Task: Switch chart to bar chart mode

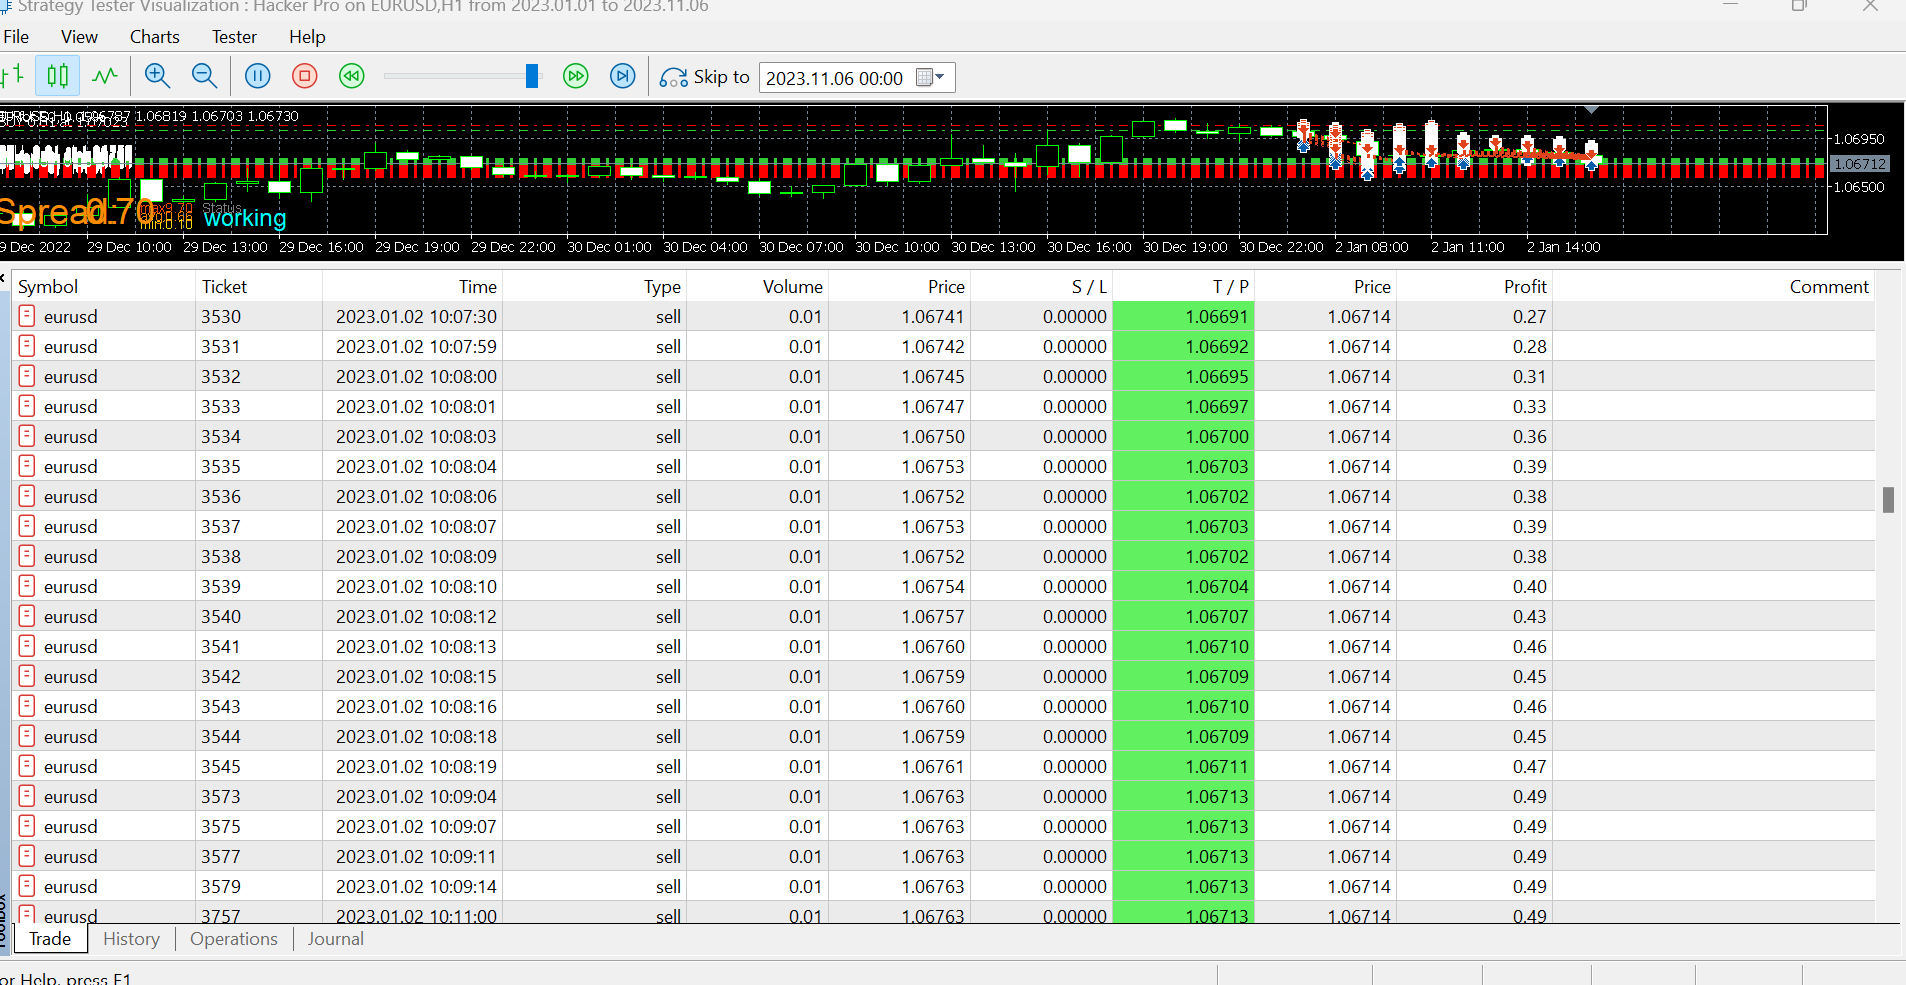Action: (x=13, y=76)
